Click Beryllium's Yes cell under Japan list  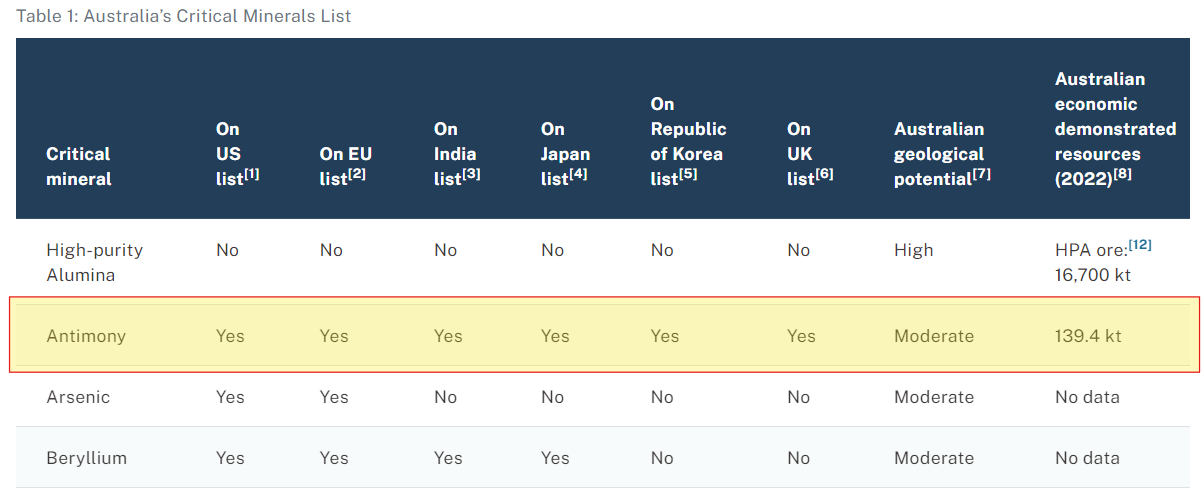(x=555, y=458)
